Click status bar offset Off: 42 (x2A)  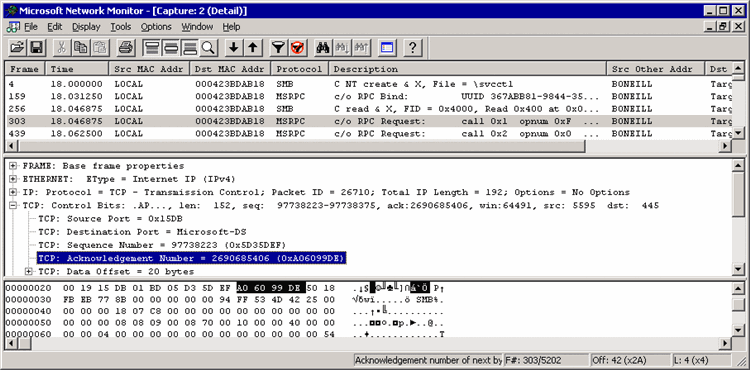[629, 360]
